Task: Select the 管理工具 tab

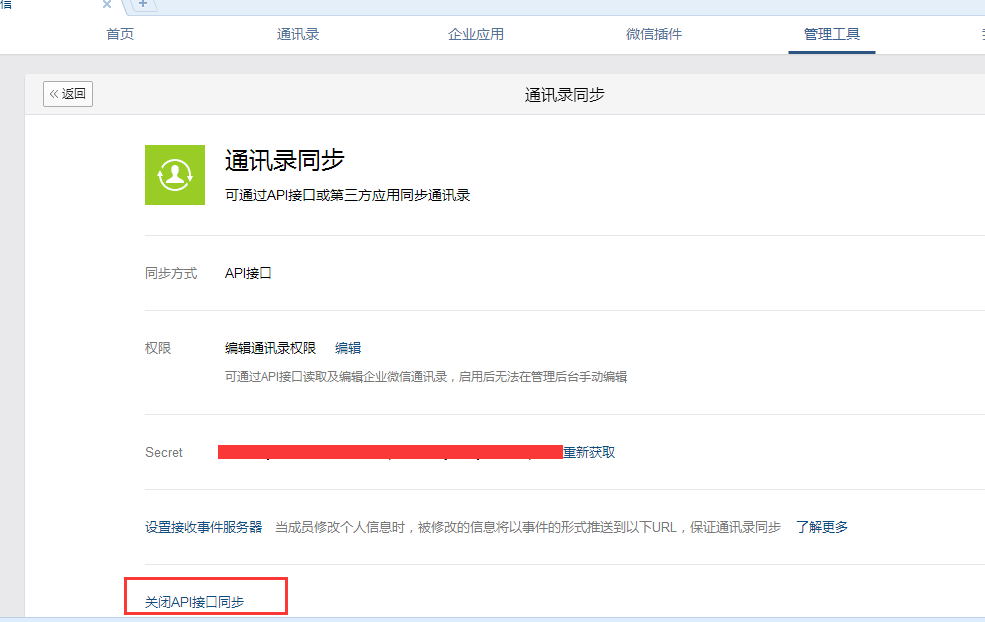Action: click(x=832, y=34)
